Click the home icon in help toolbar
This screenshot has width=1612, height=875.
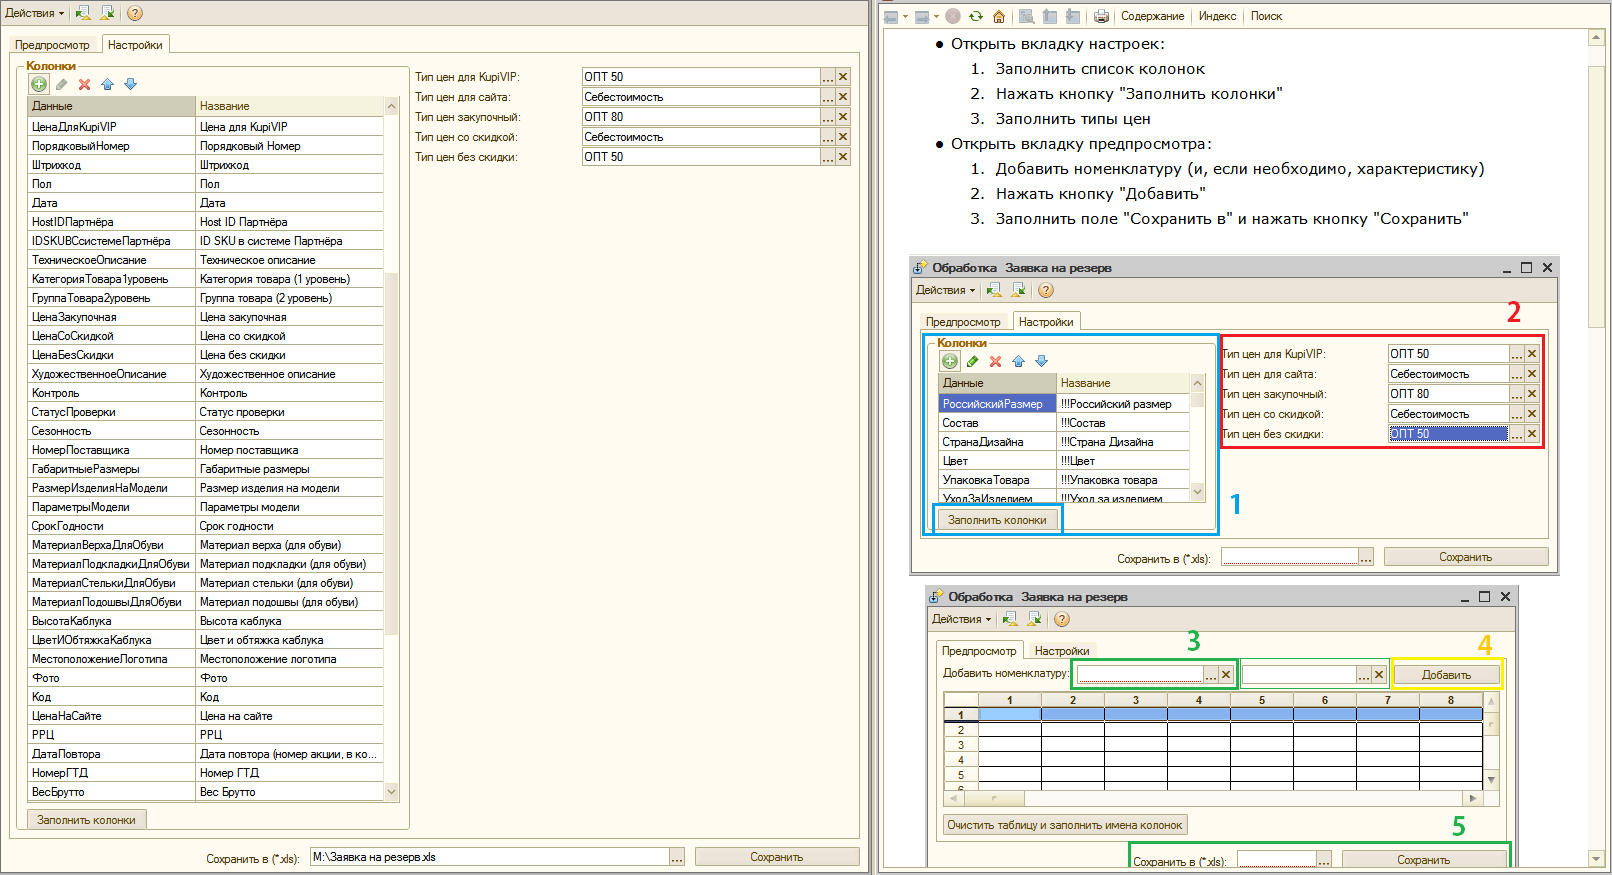pos(998,16)
